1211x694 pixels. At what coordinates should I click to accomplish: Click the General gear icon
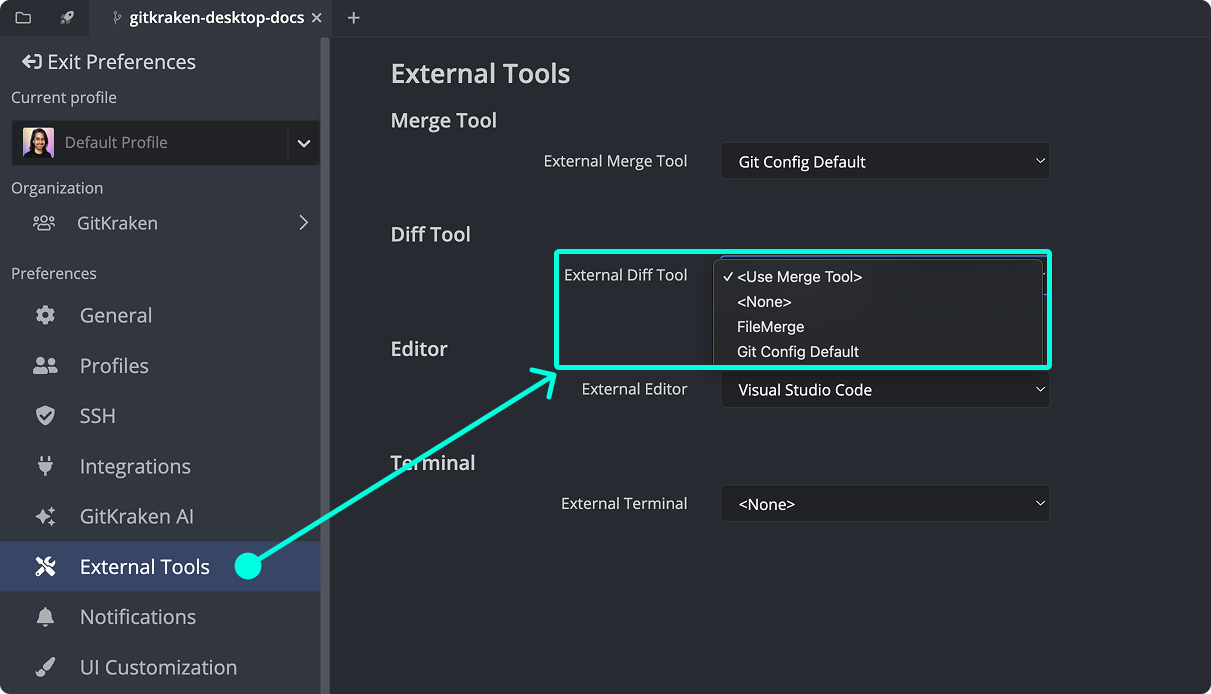45,315
